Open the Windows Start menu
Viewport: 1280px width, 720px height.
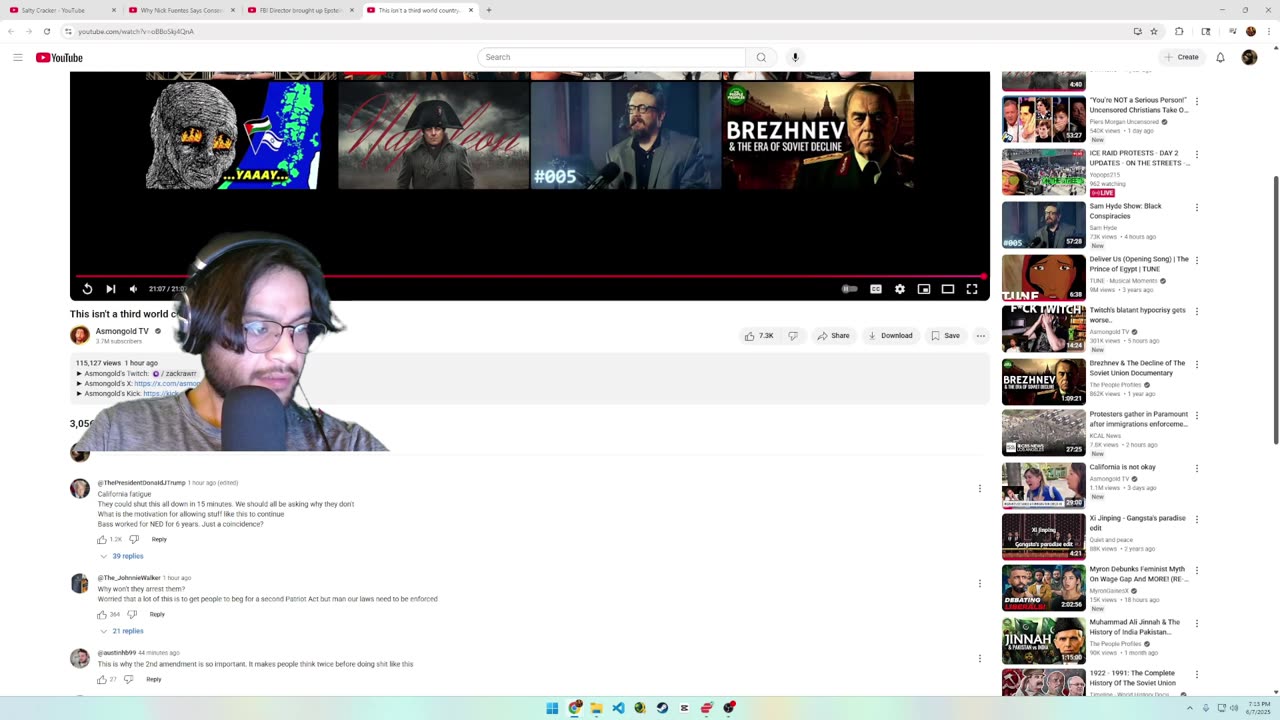[x=552, y=708]
